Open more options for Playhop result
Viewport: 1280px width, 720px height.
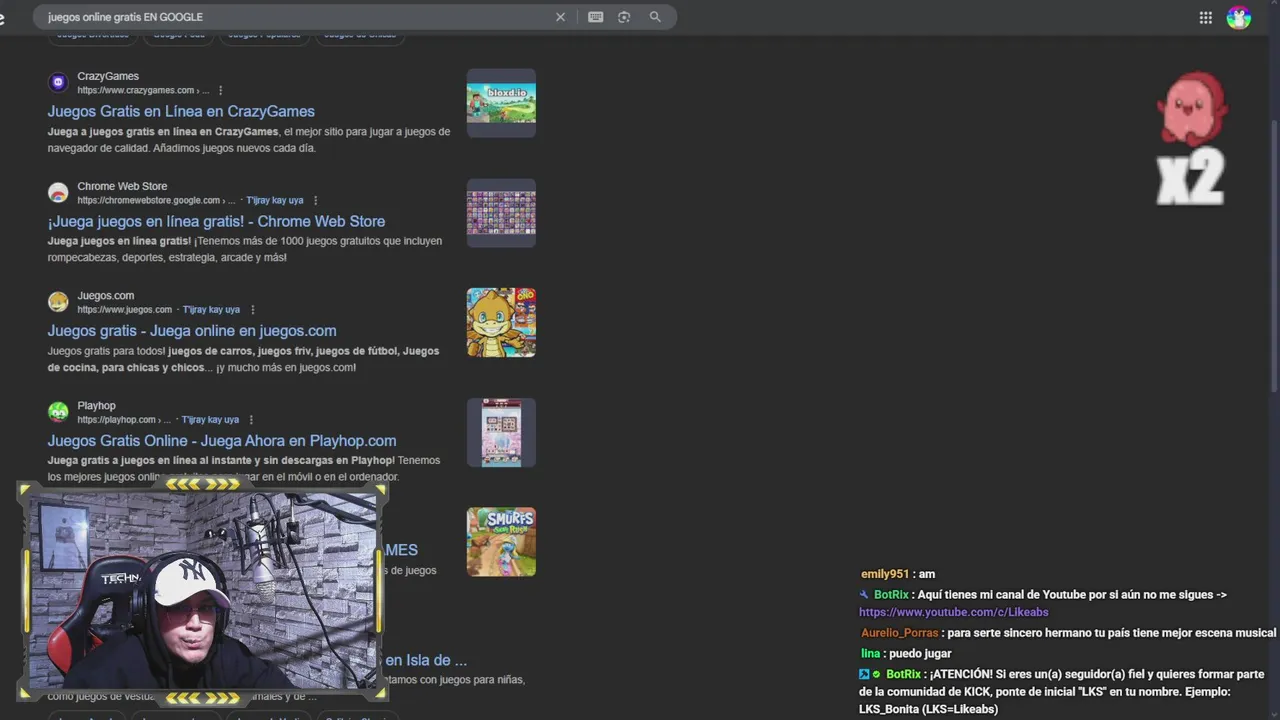(x=251, y=420)
